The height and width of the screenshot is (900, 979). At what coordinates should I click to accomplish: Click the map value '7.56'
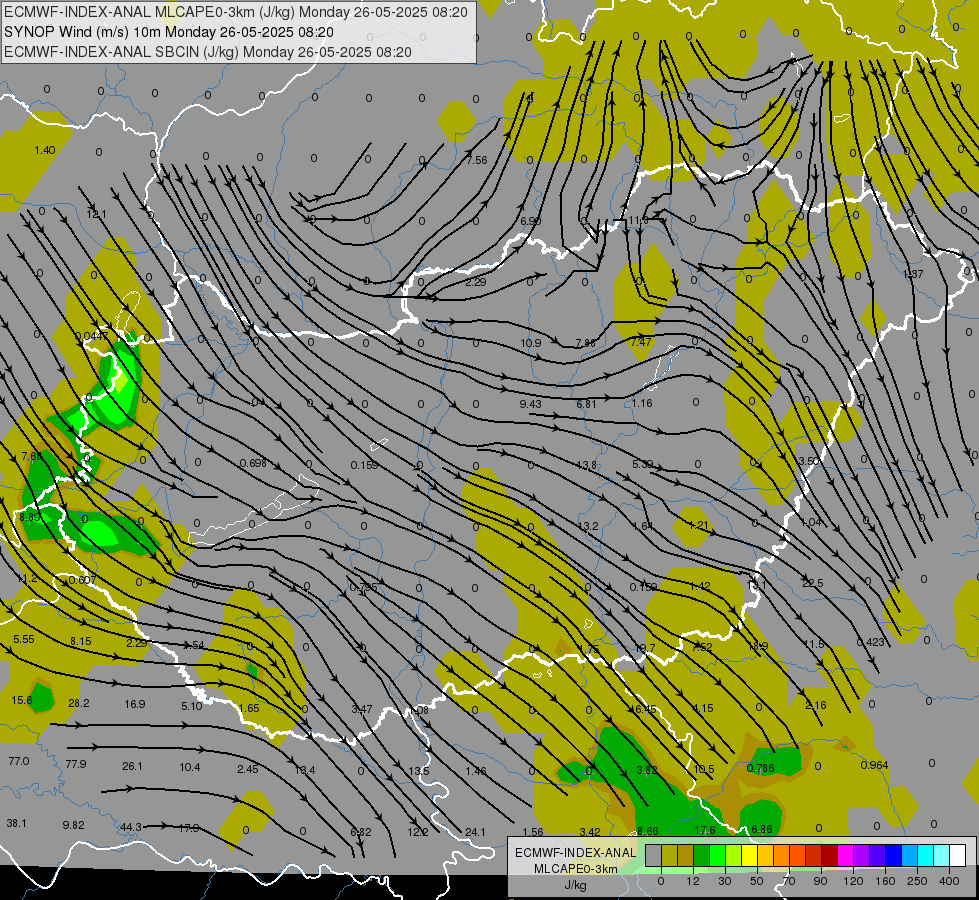point(477,160)
